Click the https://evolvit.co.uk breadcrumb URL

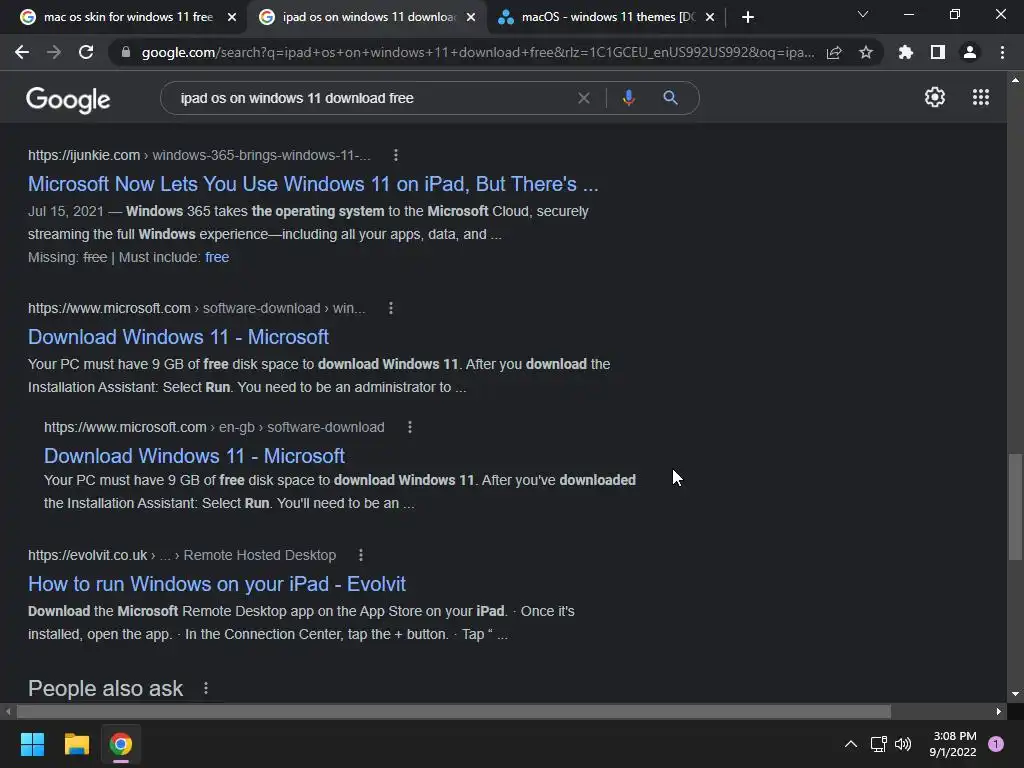88,555
